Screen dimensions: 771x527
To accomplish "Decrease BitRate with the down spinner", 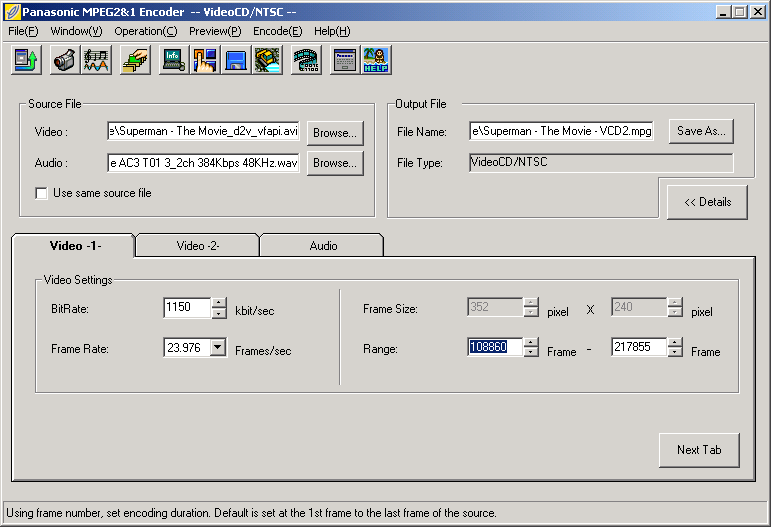I will coord(219,314).
